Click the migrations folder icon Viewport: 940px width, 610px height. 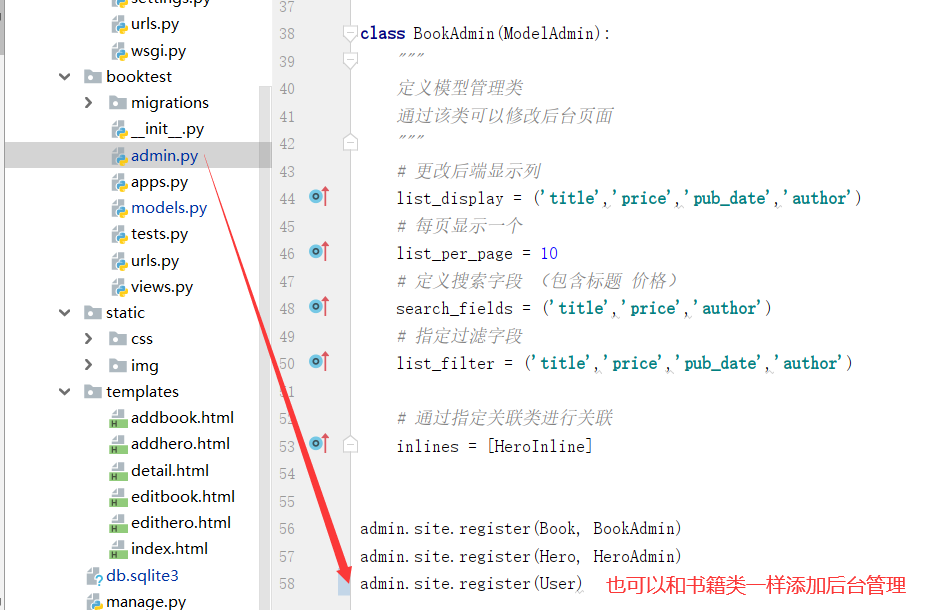[x=118, y=102]
